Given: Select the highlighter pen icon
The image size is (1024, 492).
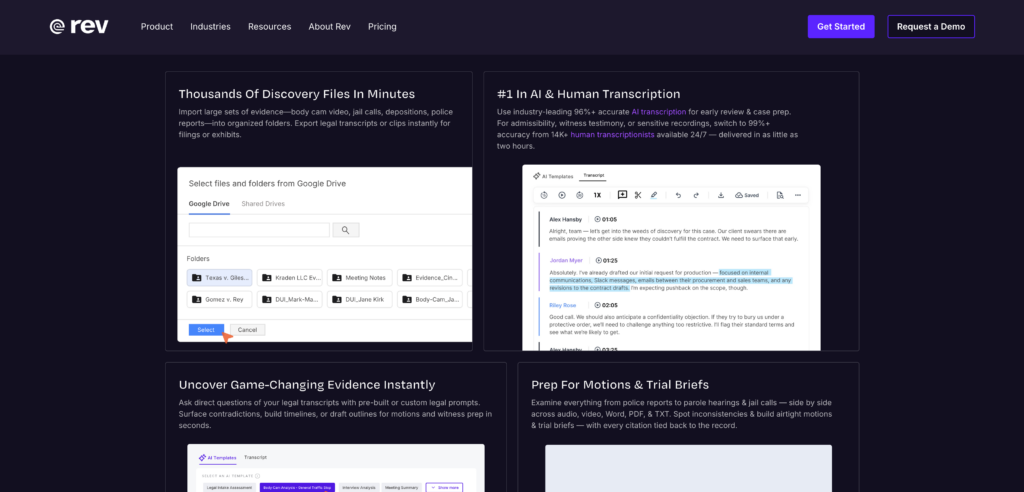Looking at the screenshot, I should pyautogui.click(x=654, y=195).
